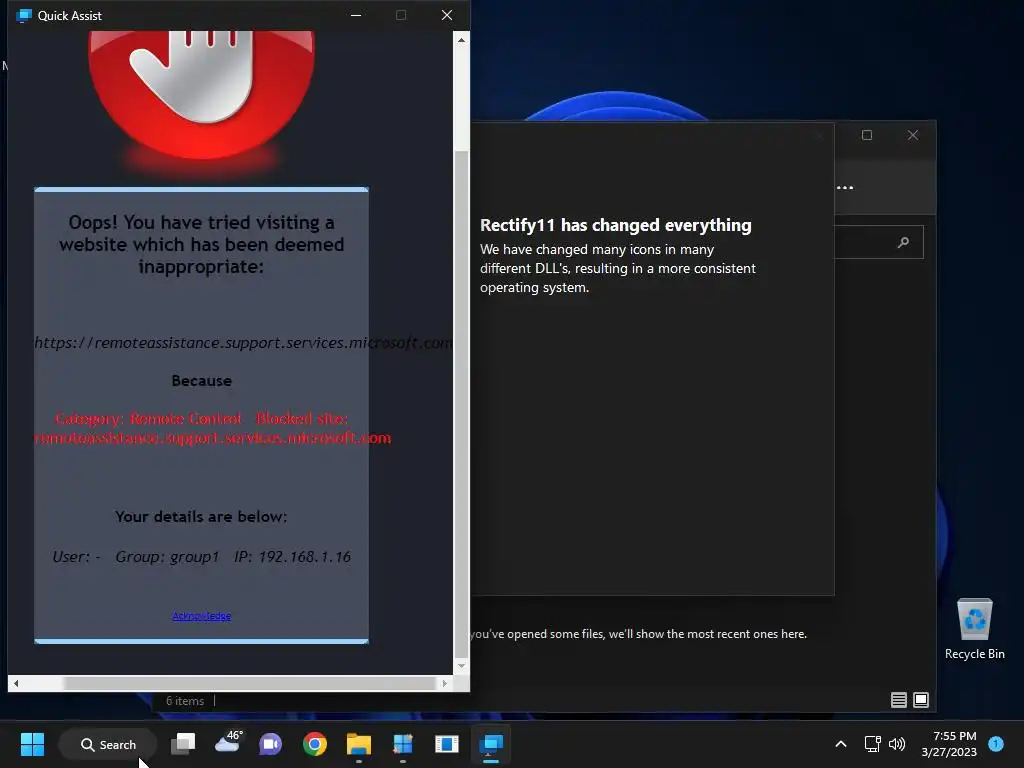
Task: Close the File Explorer window
Action: tap(913, 135)
